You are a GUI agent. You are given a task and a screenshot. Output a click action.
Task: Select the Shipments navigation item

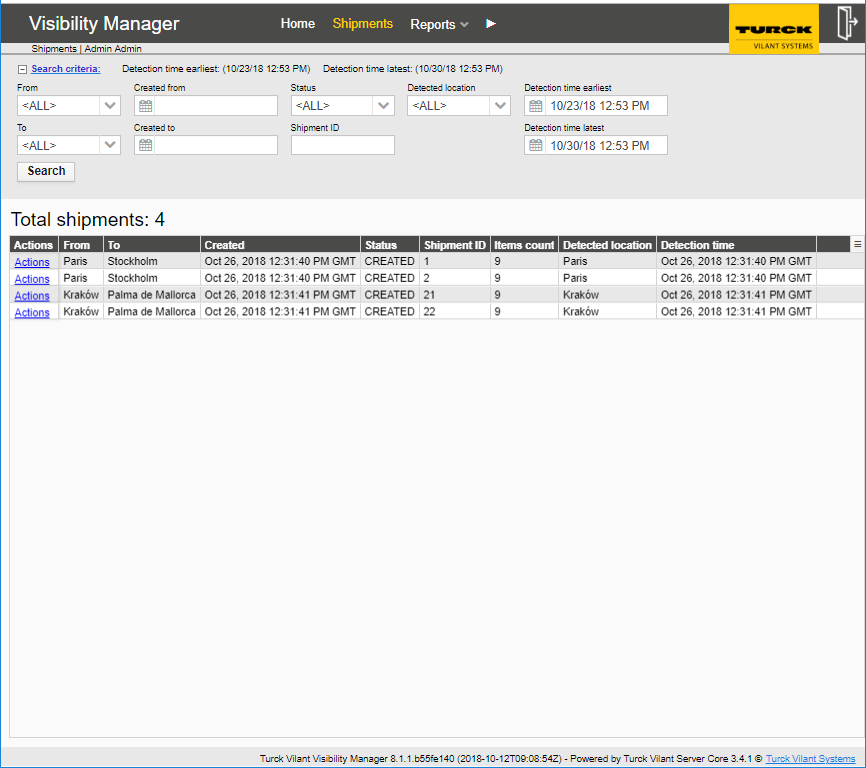(x=362, y=24)
